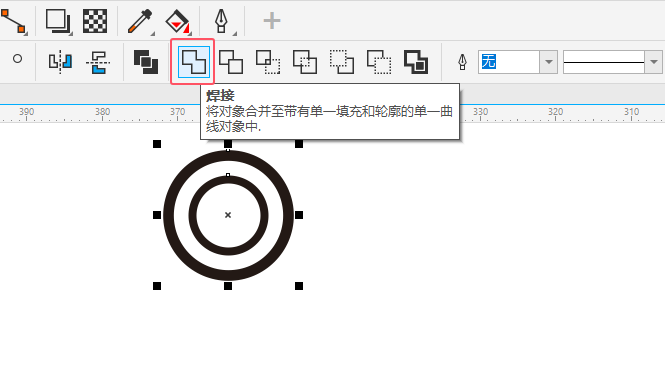Click the Combine objects icon

(145, 62)
